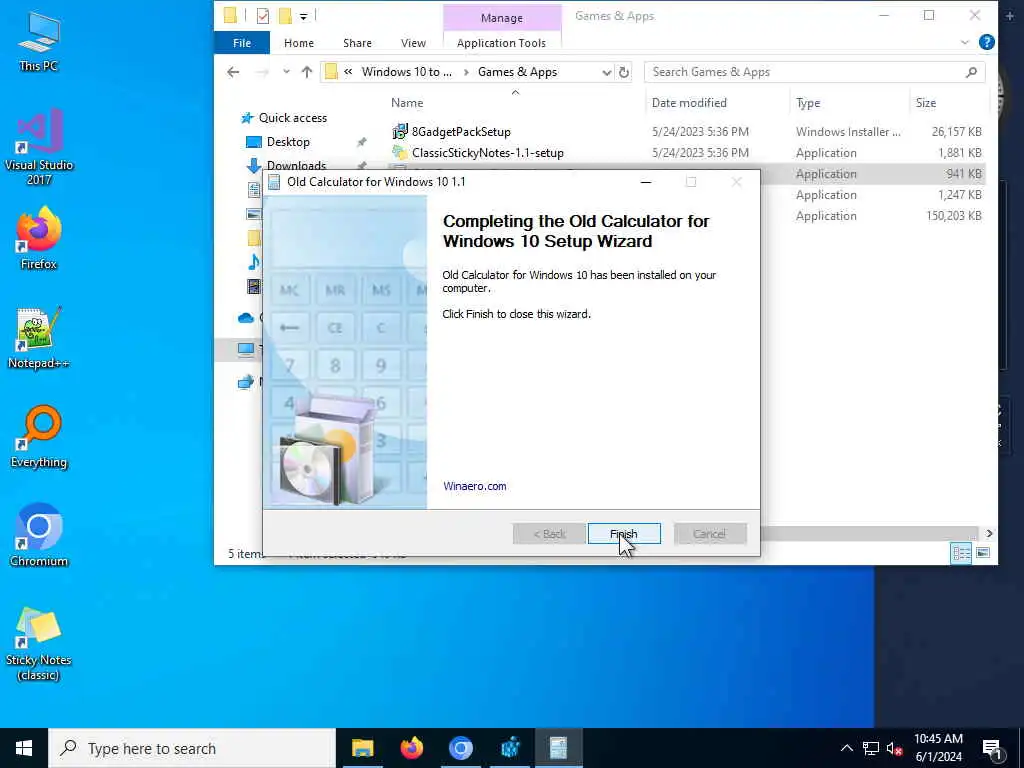Minimize the Old Calculator setup wizard

pyautogui.click(x=646, y=182)
